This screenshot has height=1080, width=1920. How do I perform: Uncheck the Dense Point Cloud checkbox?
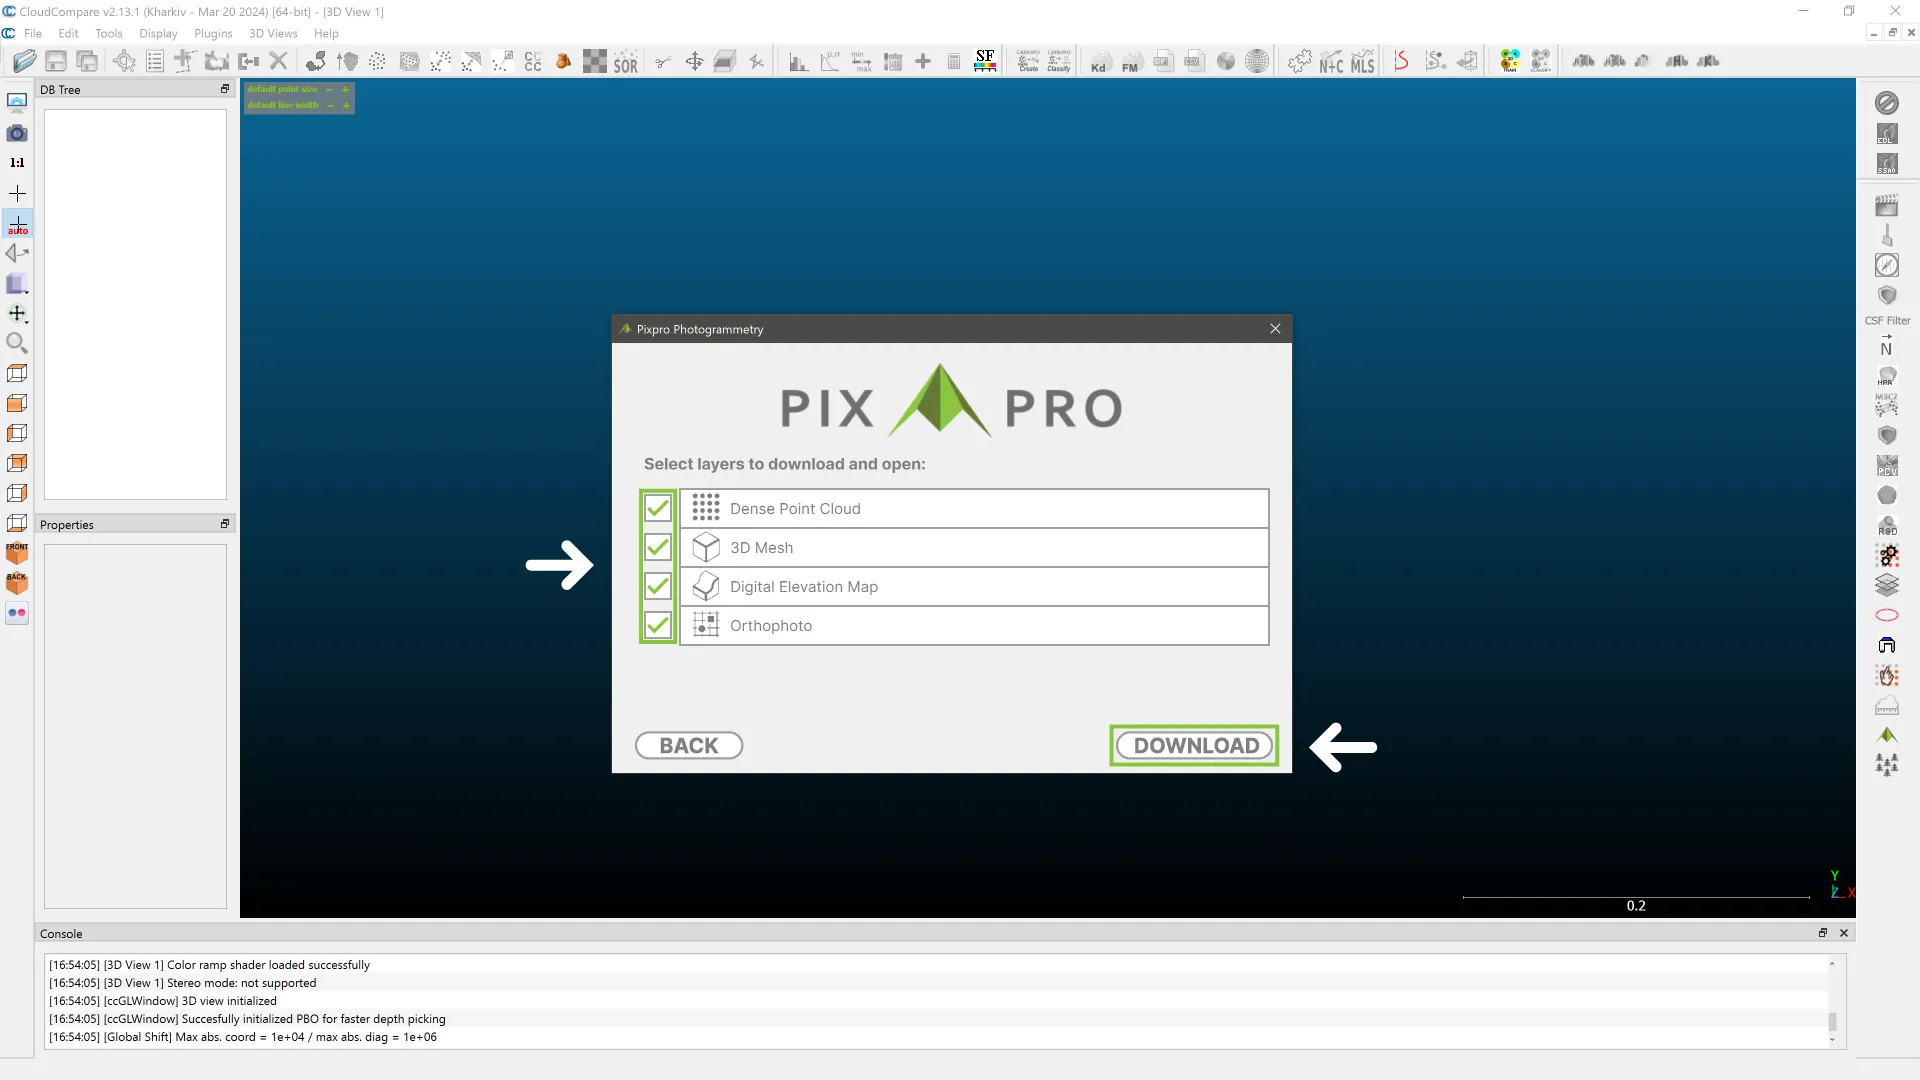coord(657,508)
